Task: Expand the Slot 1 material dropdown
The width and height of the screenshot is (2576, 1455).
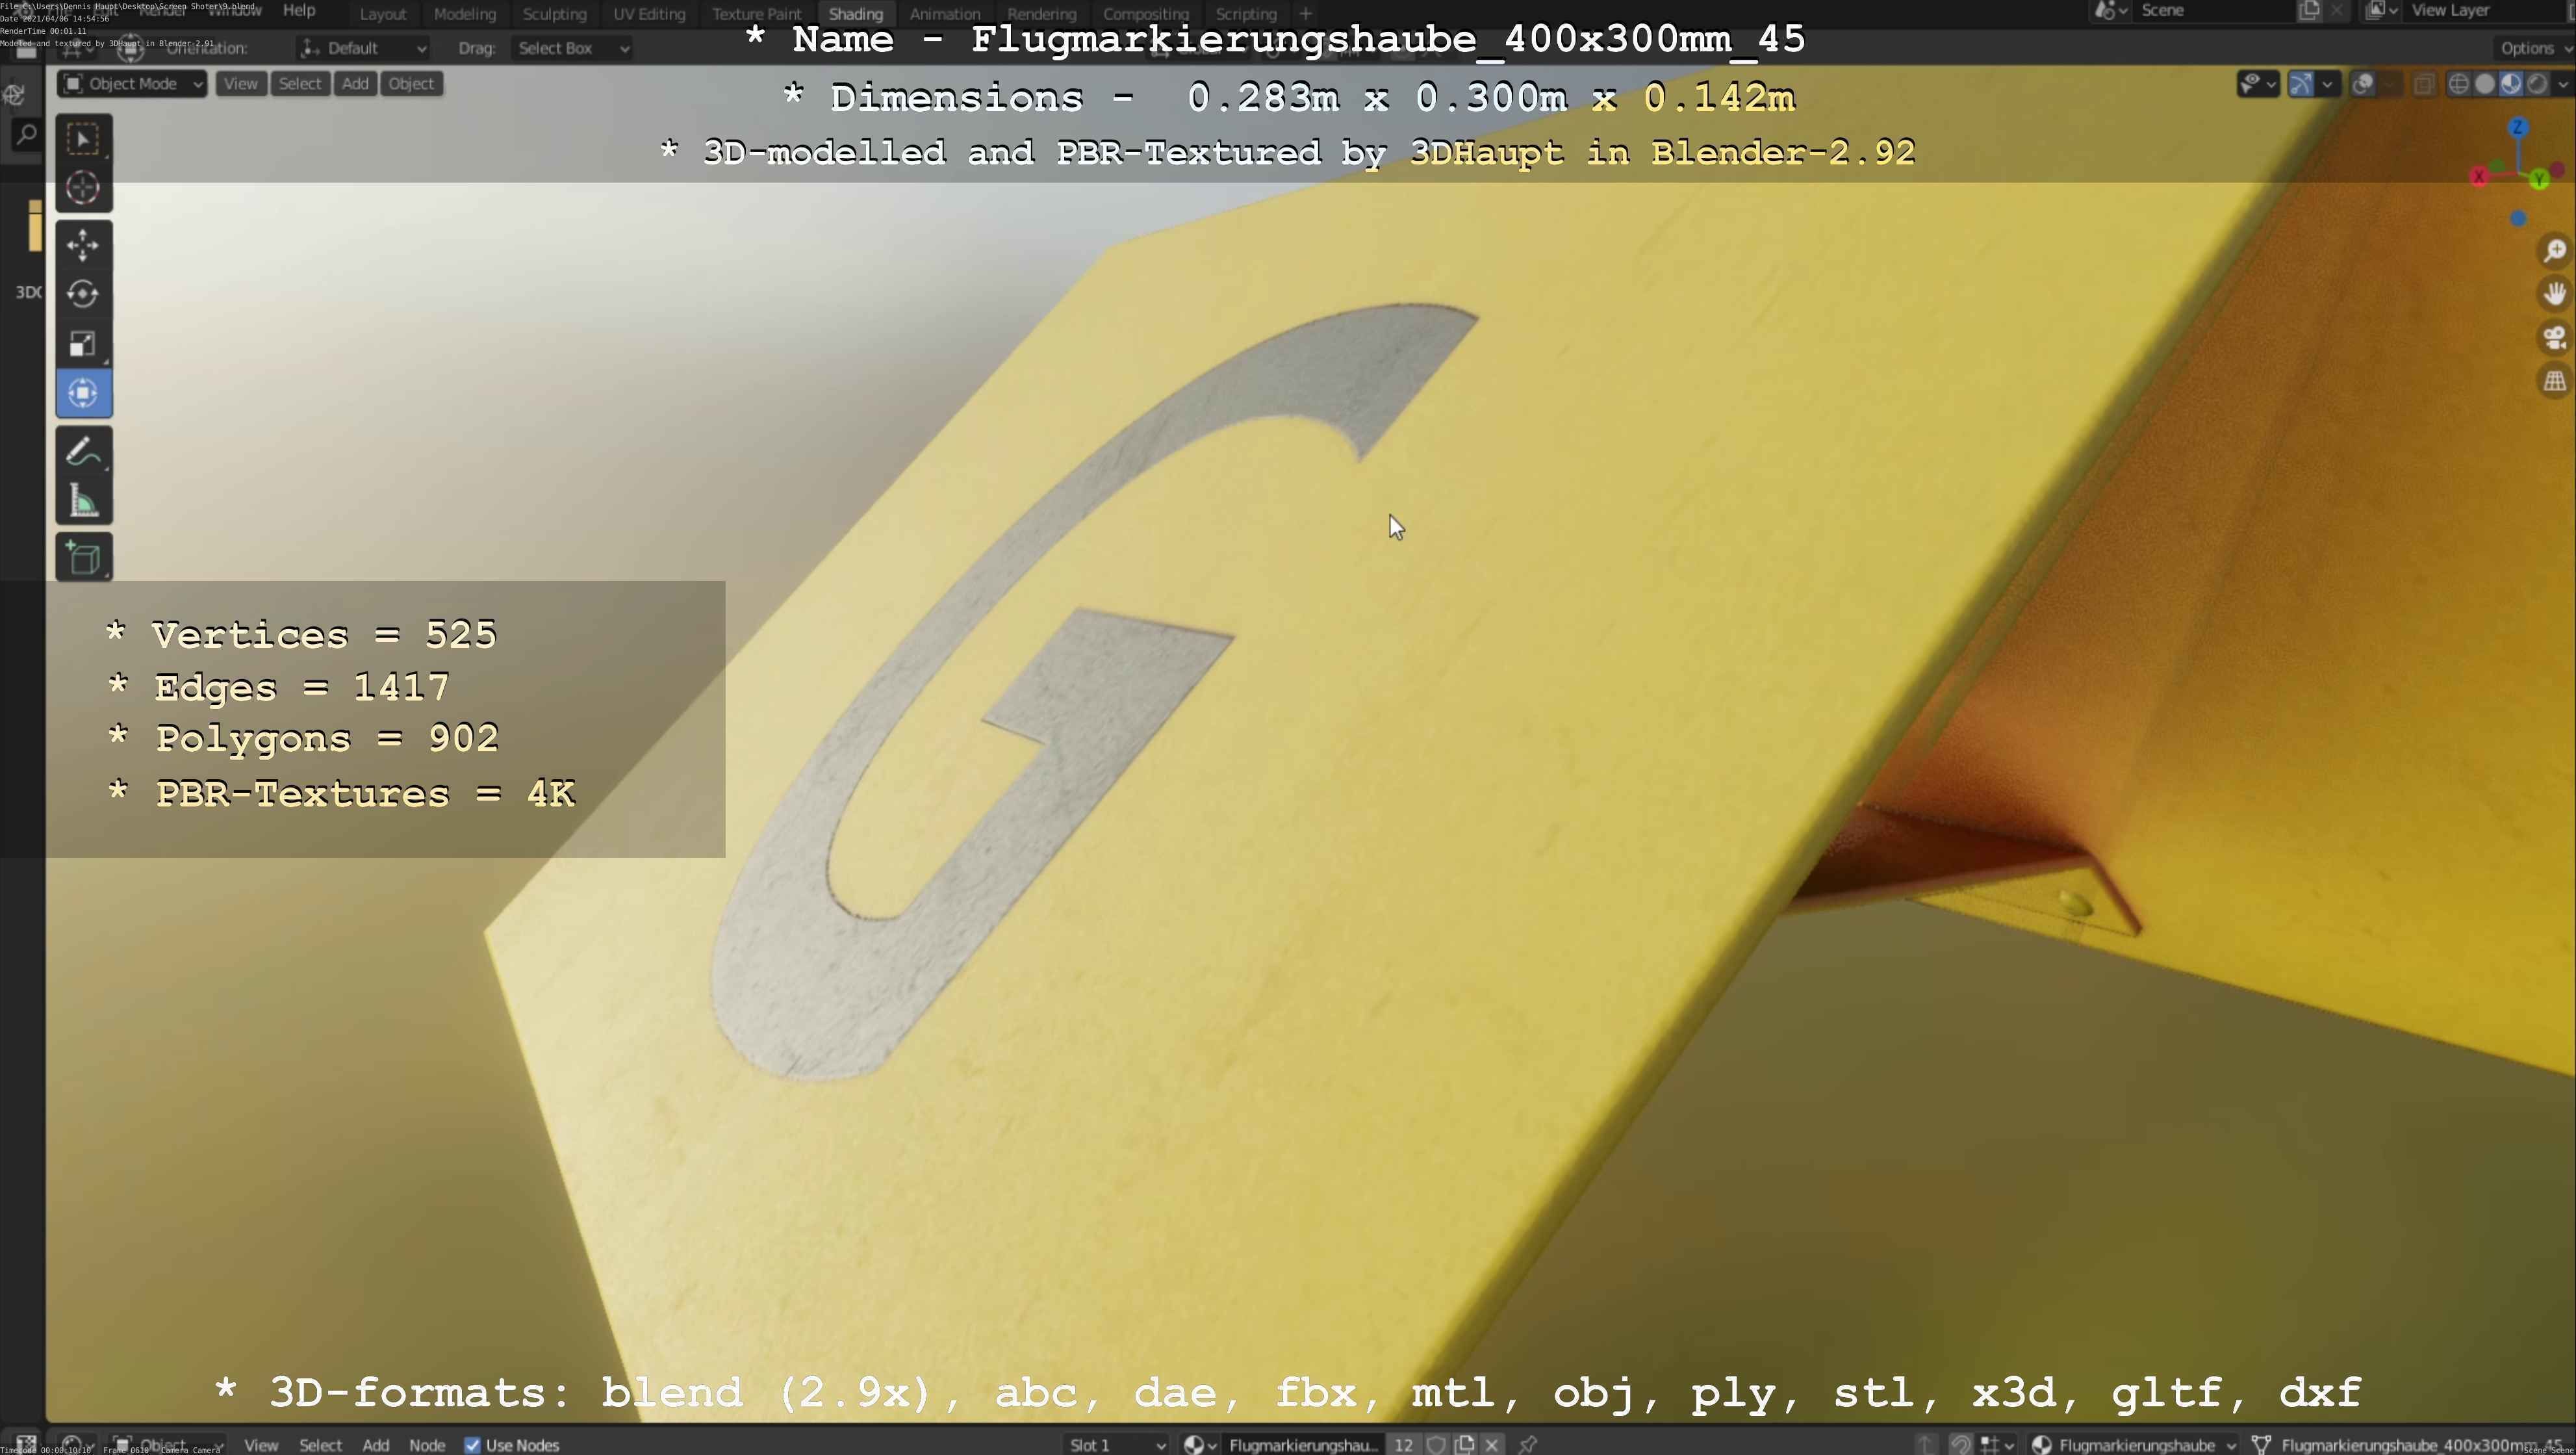Action: (1116, 1444)
